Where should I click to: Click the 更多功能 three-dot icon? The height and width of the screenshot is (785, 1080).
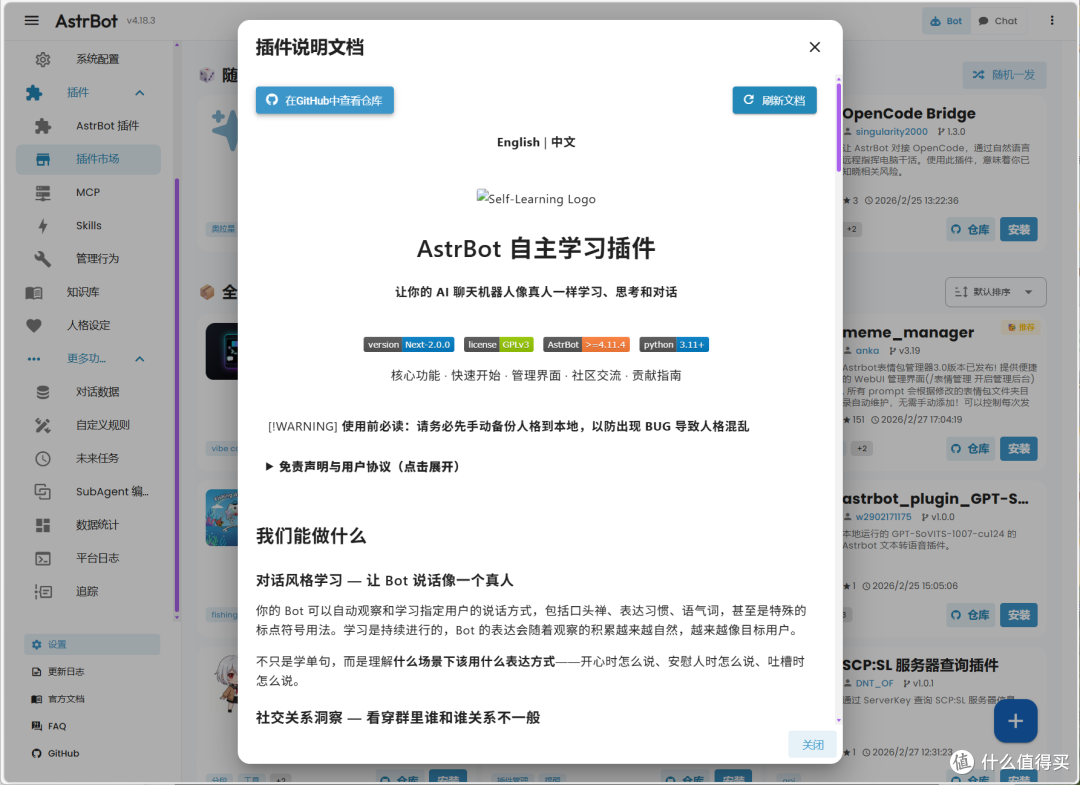pyautogui.click(x=34, y=358)
